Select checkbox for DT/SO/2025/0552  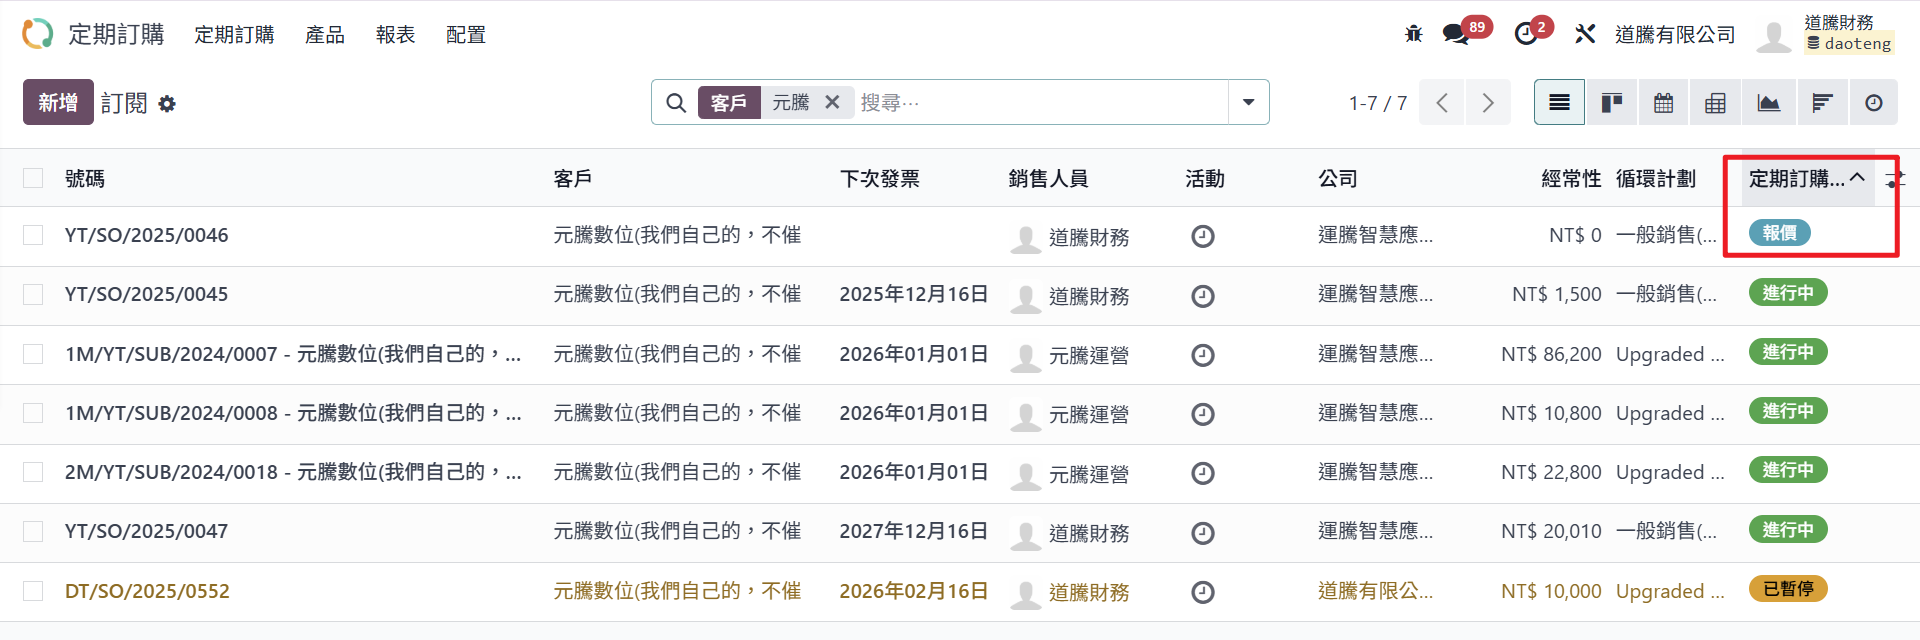click(33, 591)
